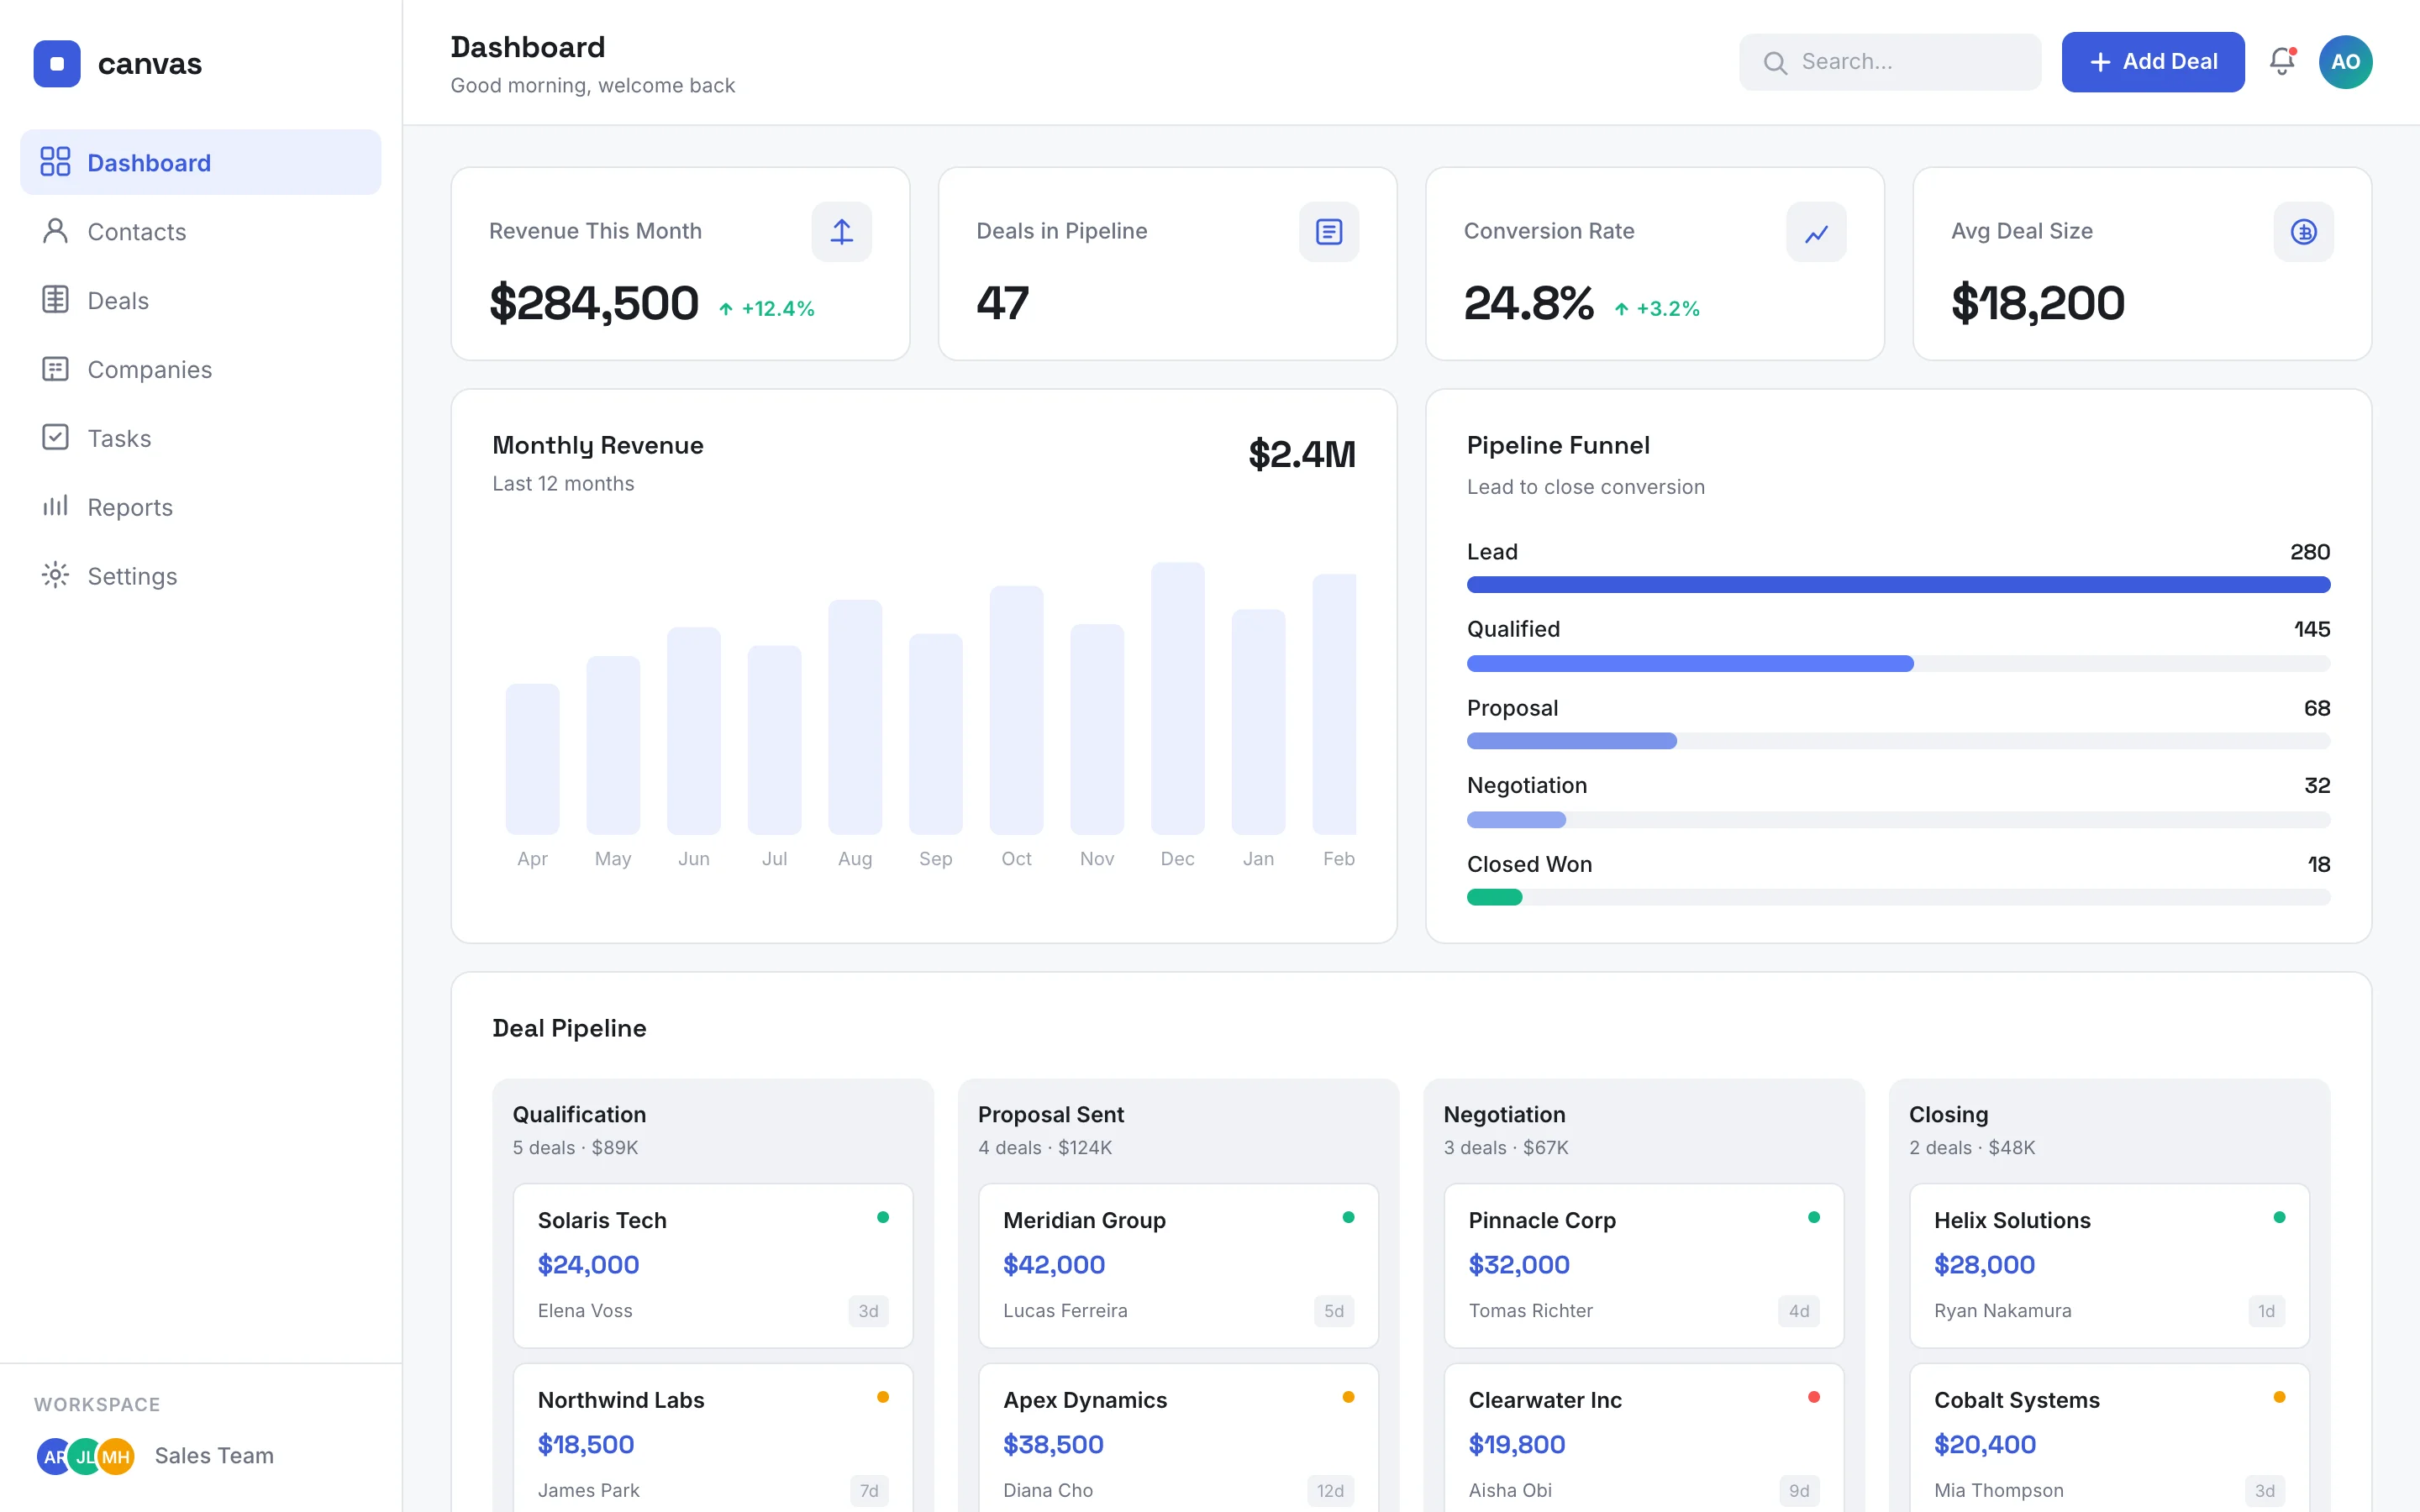Click the Dashboard grid icon in sidebar

point(55,162)
